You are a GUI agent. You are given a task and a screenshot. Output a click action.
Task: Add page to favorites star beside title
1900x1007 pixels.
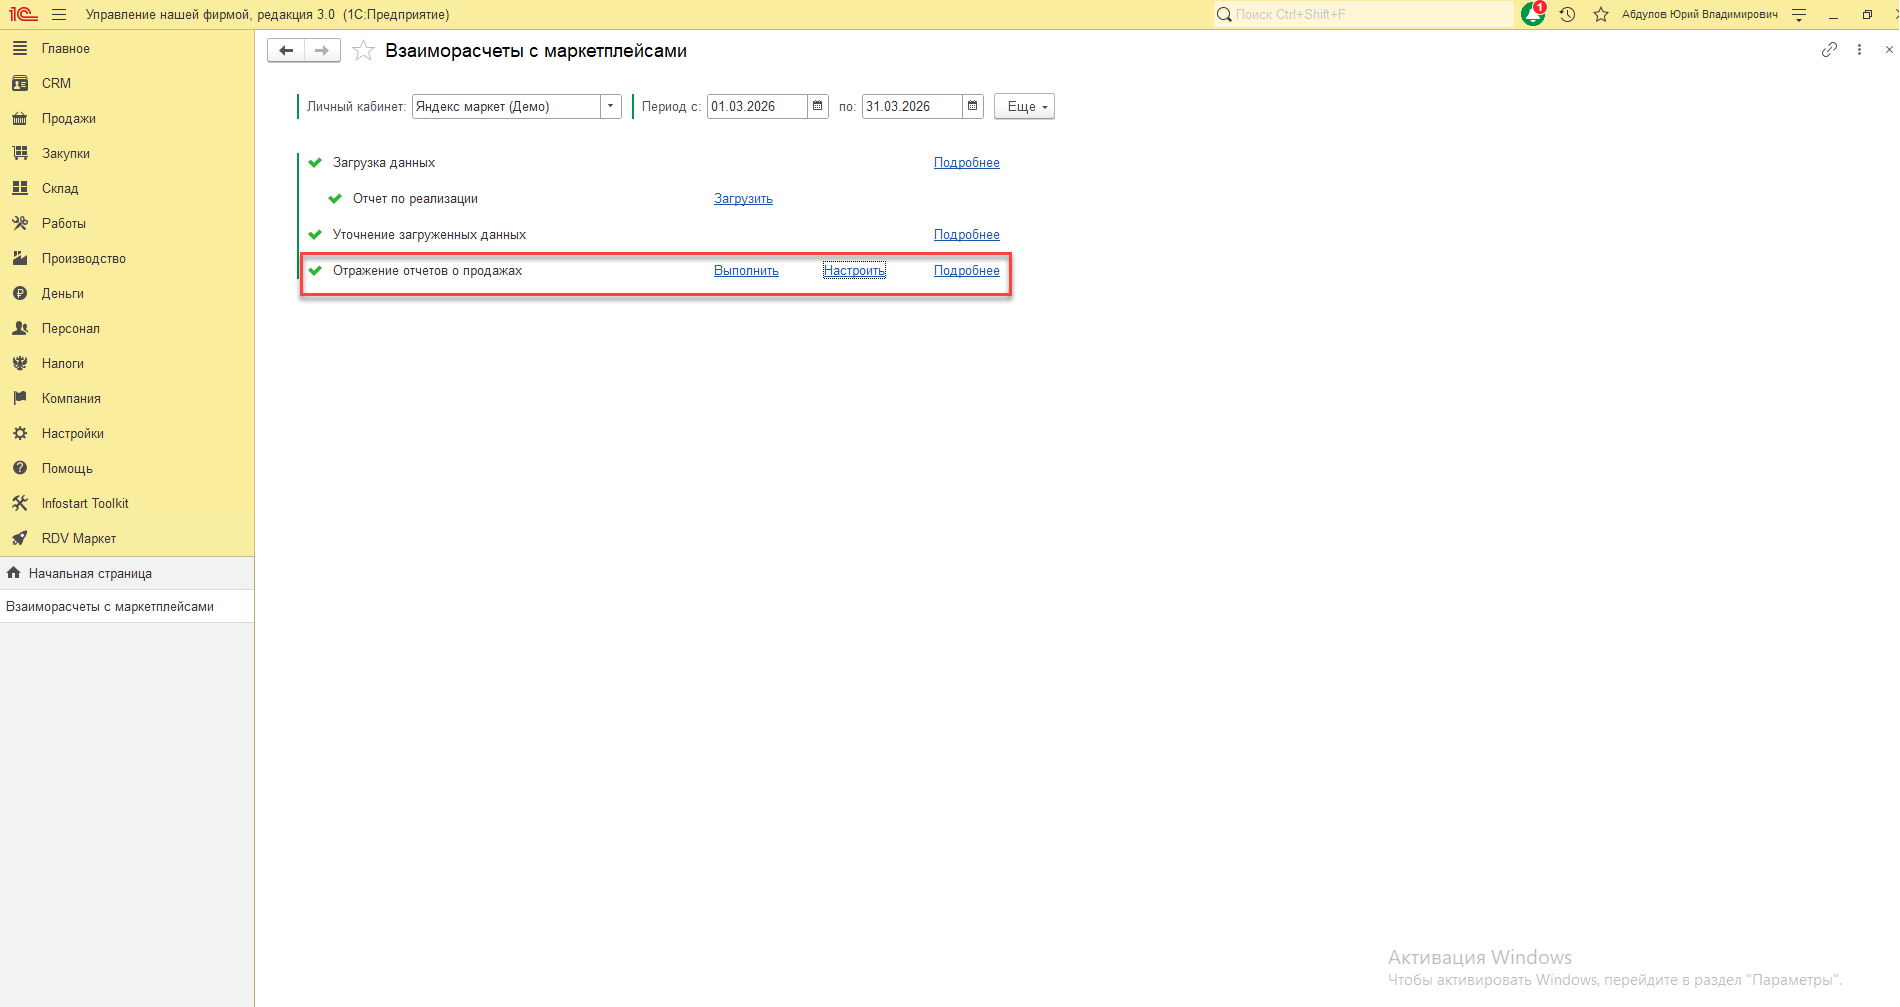pyautogui.click(x=364, y=51)
